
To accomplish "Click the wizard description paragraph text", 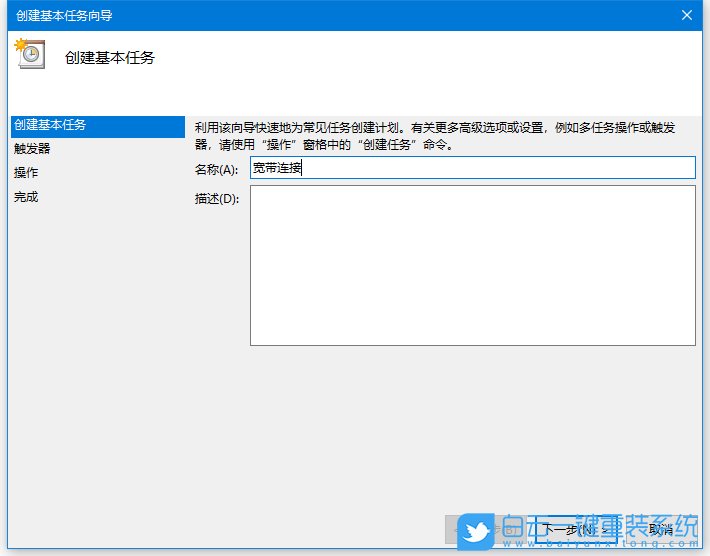I will (435, 136).
